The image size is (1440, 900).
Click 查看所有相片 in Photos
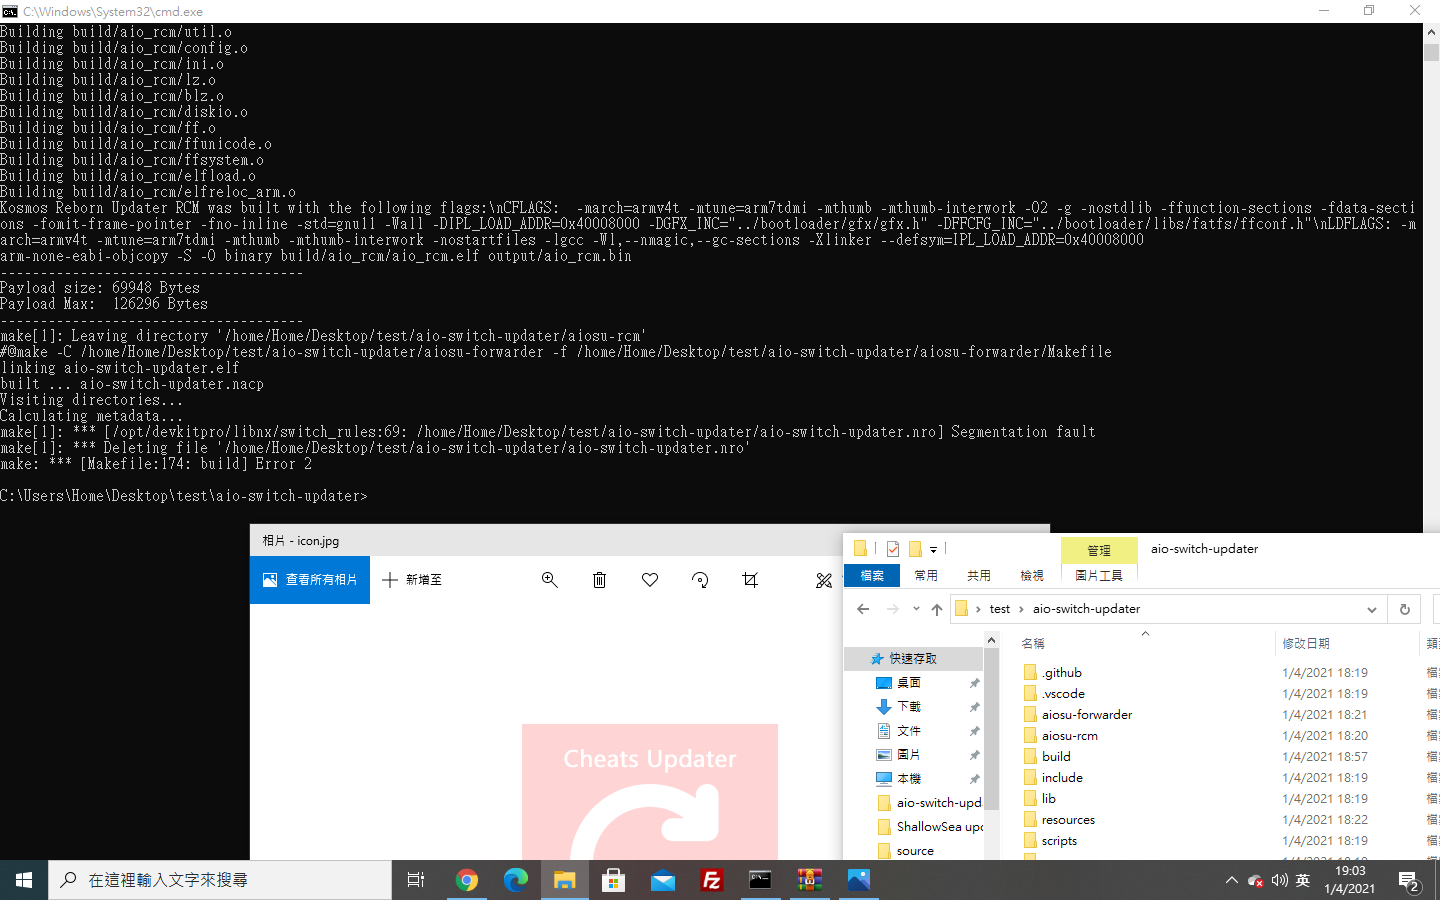coord(309,580)
